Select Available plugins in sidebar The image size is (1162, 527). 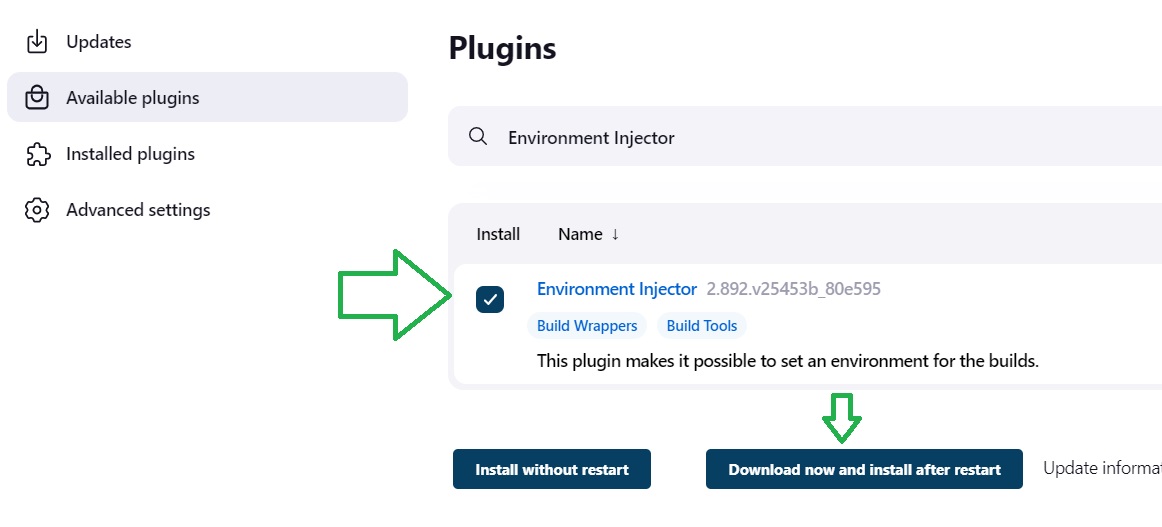click(208, 97)
